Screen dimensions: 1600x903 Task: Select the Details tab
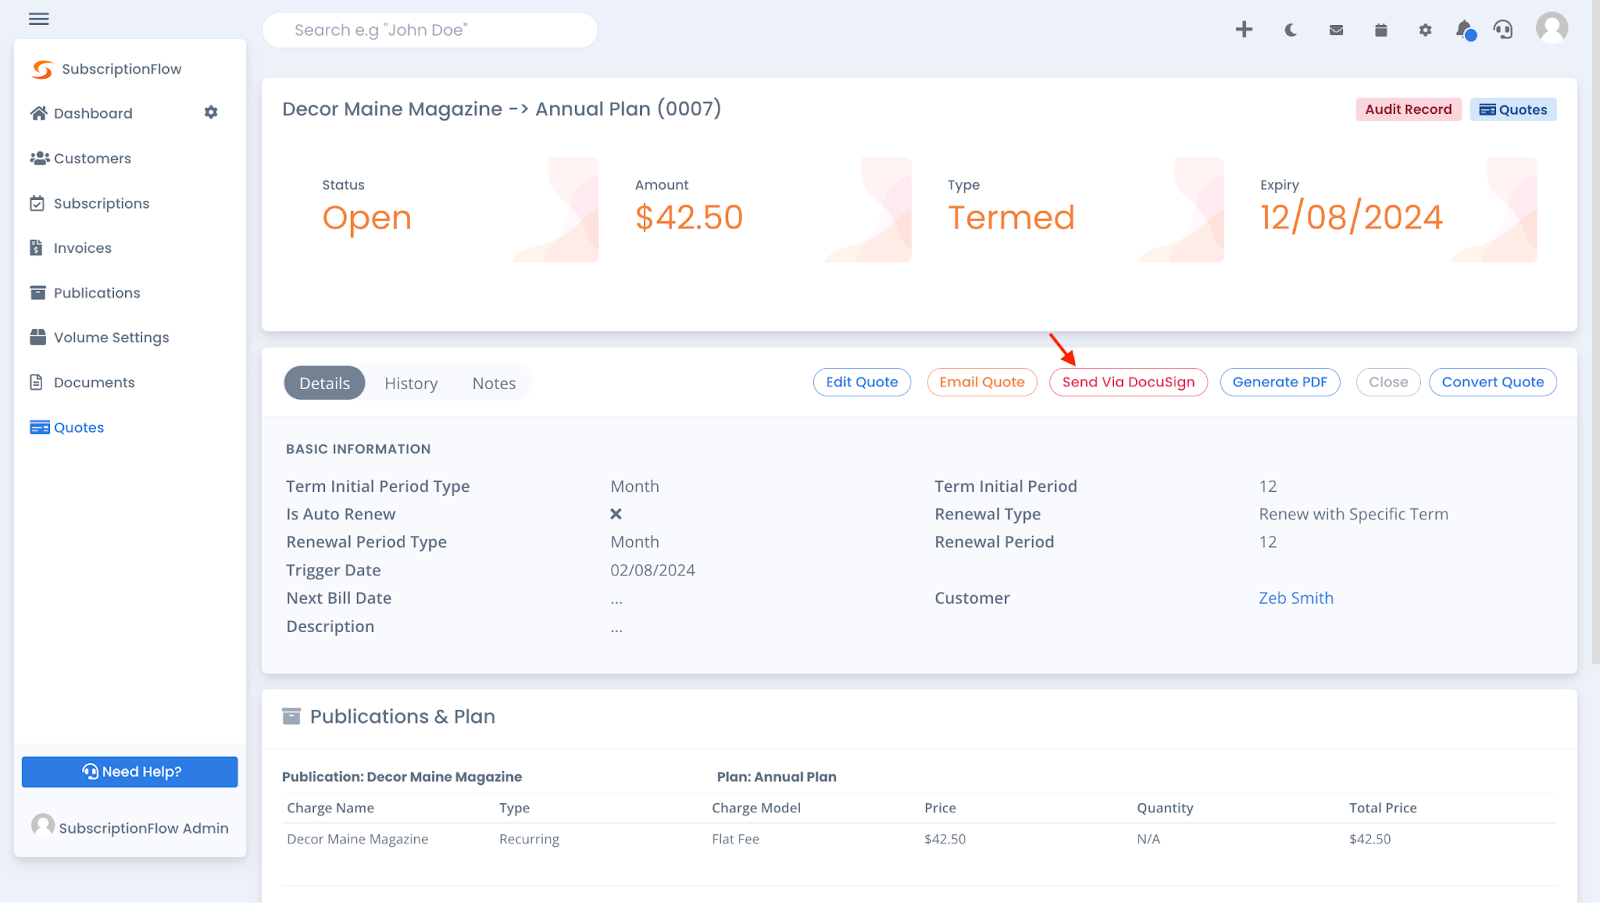pos(325,383)
